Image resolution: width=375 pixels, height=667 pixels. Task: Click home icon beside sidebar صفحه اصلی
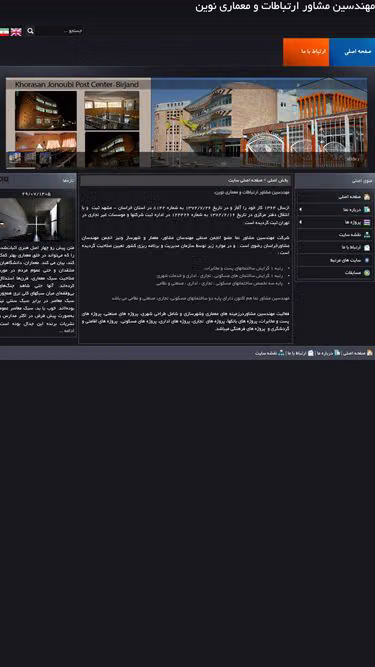(x=367, y=197)
